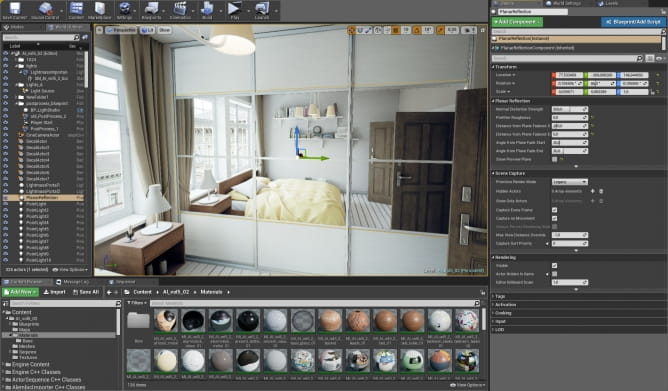Click the Play toolbar icon
The height and width of the screenshot is (391, 668).
click(x=234, y=9)
